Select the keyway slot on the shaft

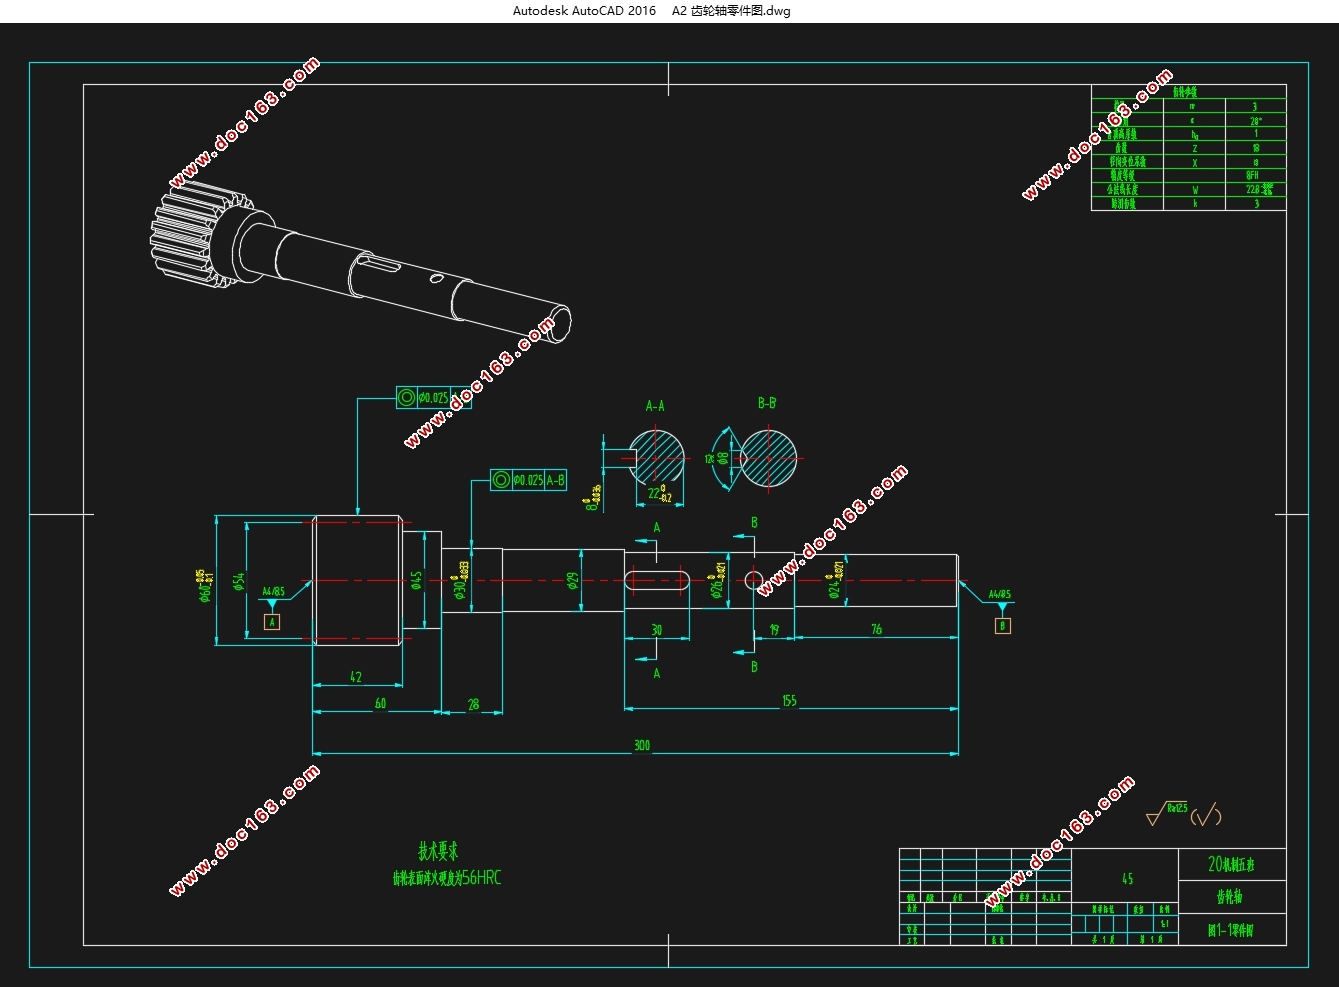(657, 580)
